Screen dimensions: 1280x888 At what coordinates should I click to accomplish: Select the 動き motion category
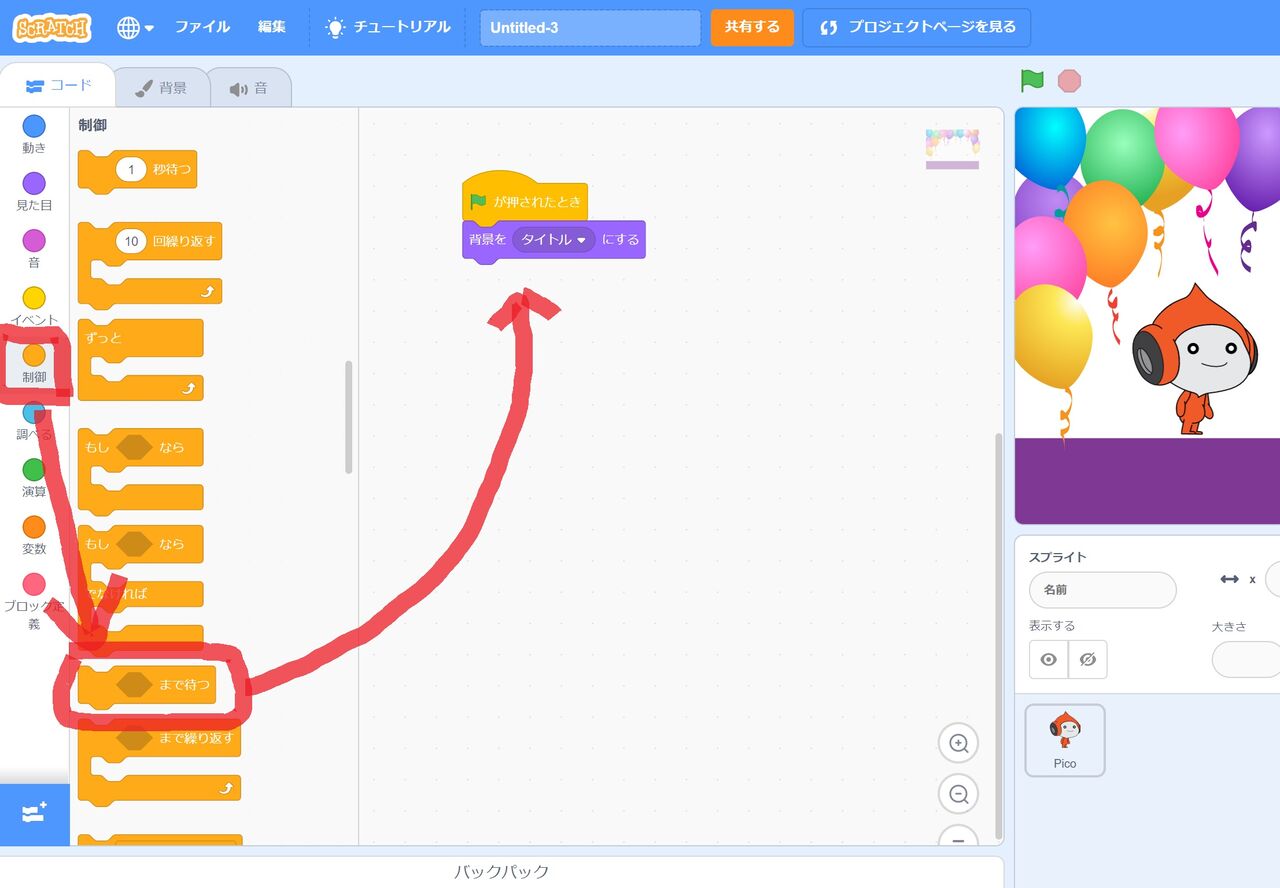click(34, 135)
